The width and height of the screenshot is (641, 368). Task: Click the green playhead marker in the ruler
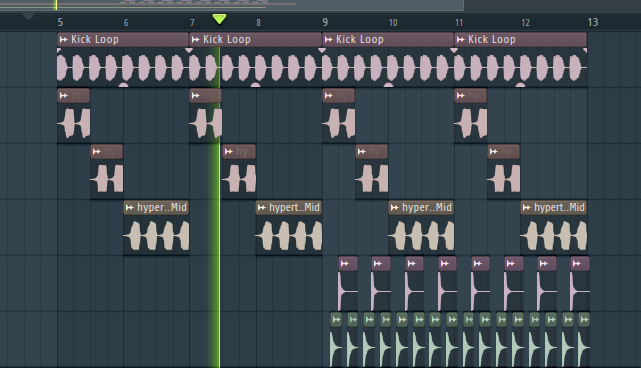(220, 19)
